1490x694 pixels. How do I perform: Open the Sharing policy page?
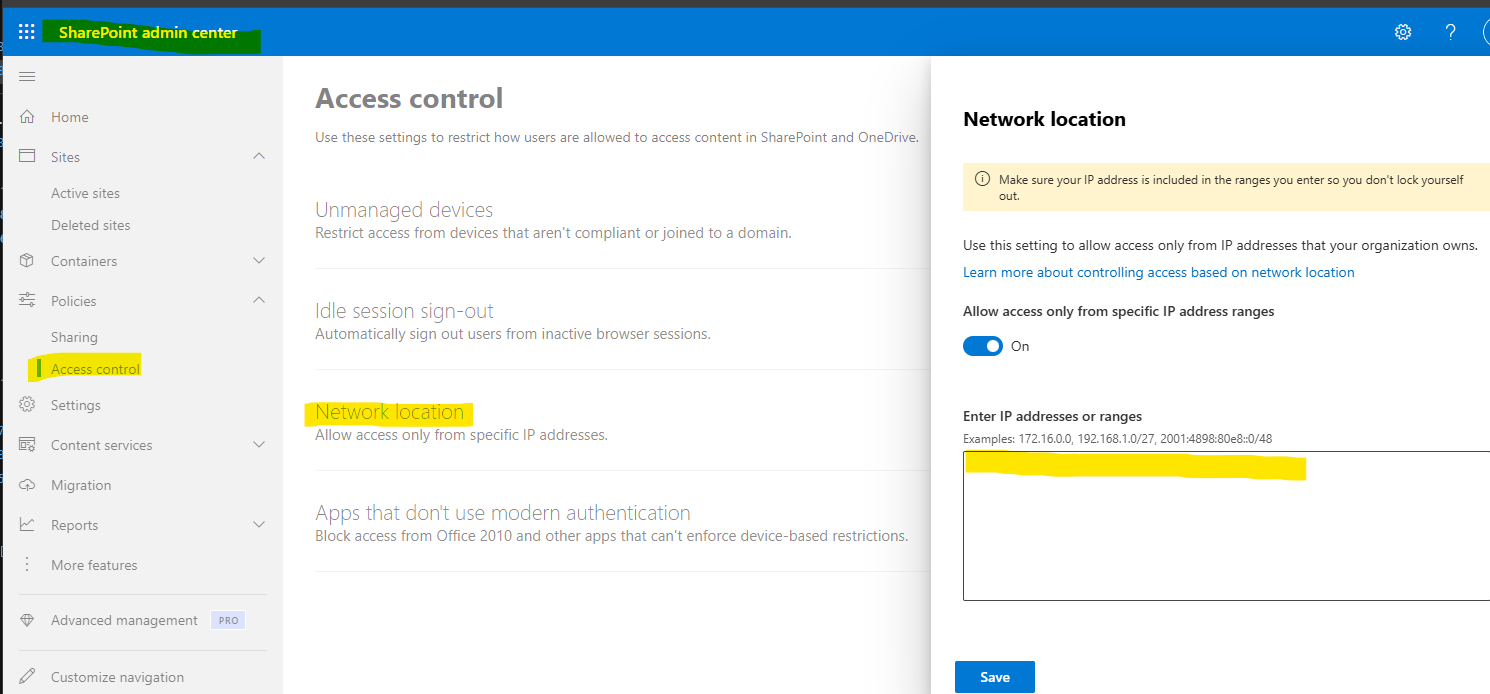pyautogui.click(x=74, y=337)
